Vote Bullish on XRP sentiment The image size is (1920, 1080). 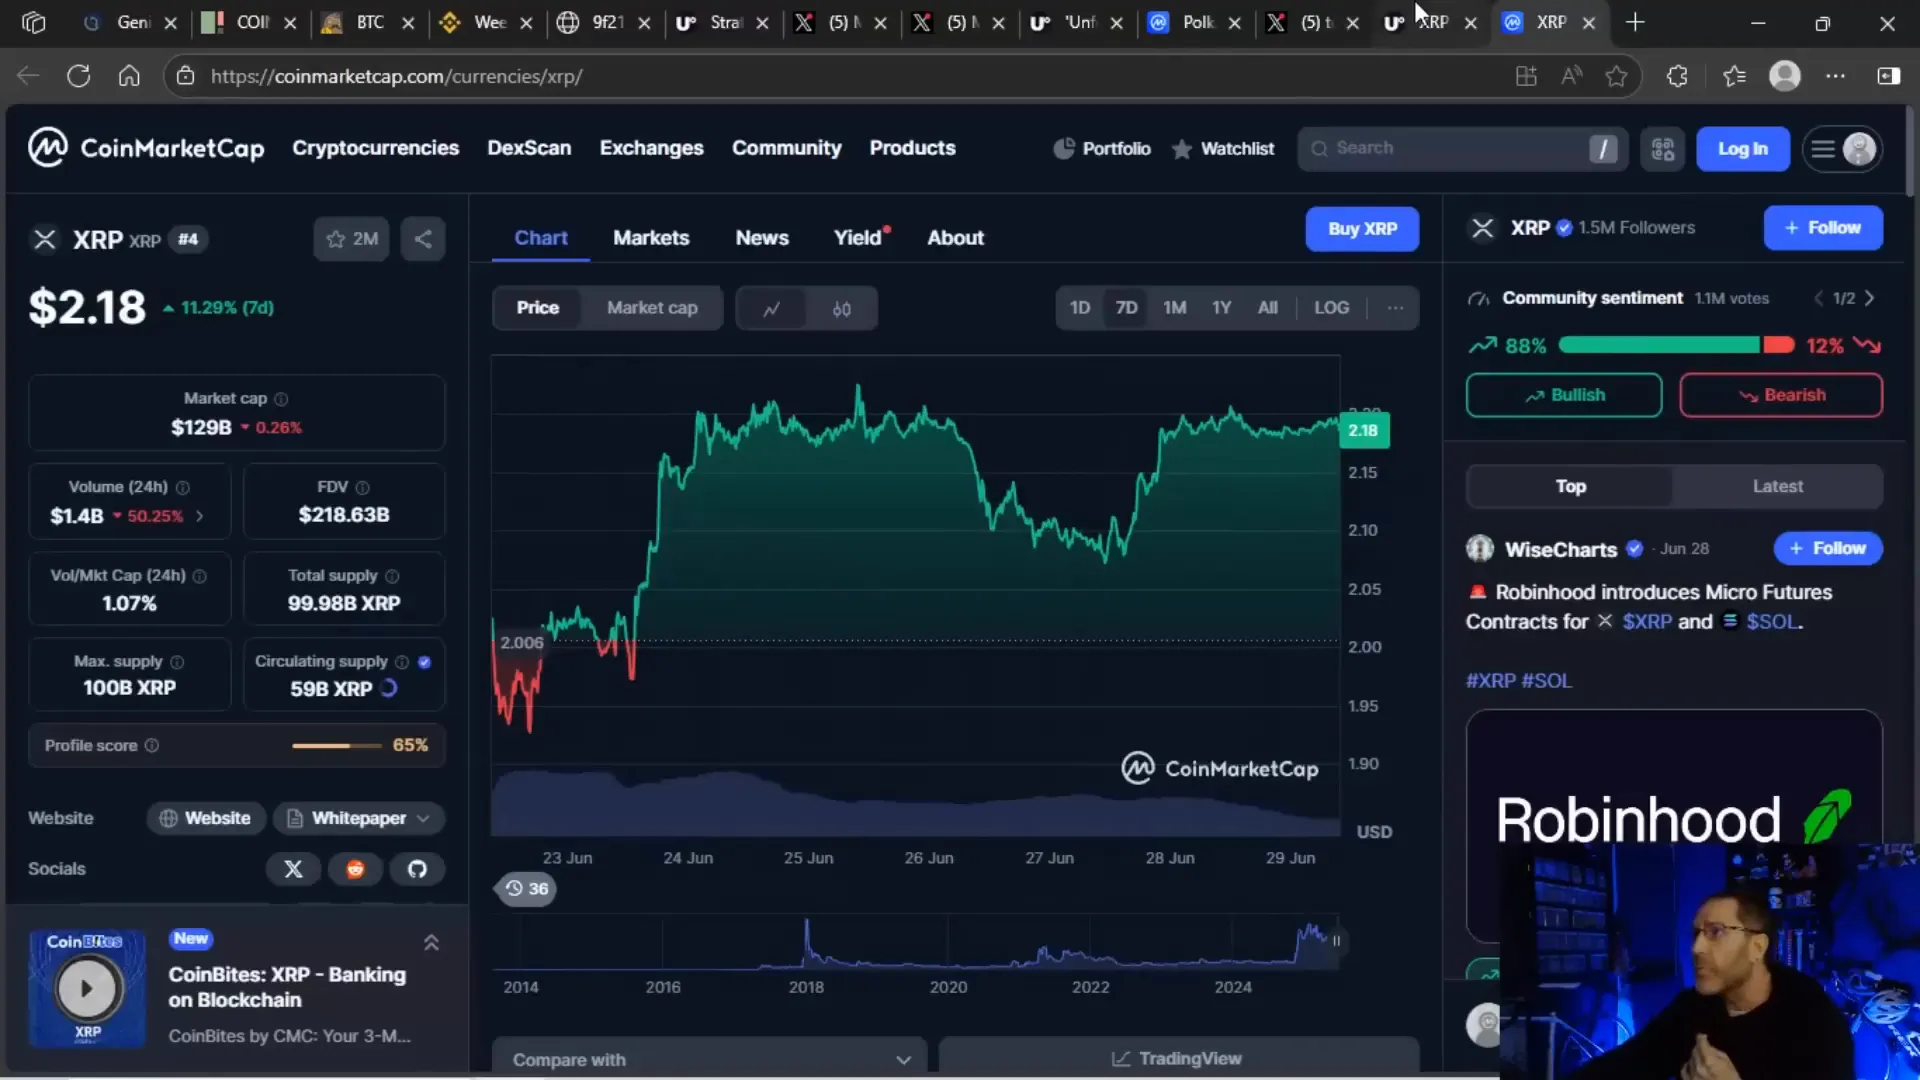pos(1564,395)
